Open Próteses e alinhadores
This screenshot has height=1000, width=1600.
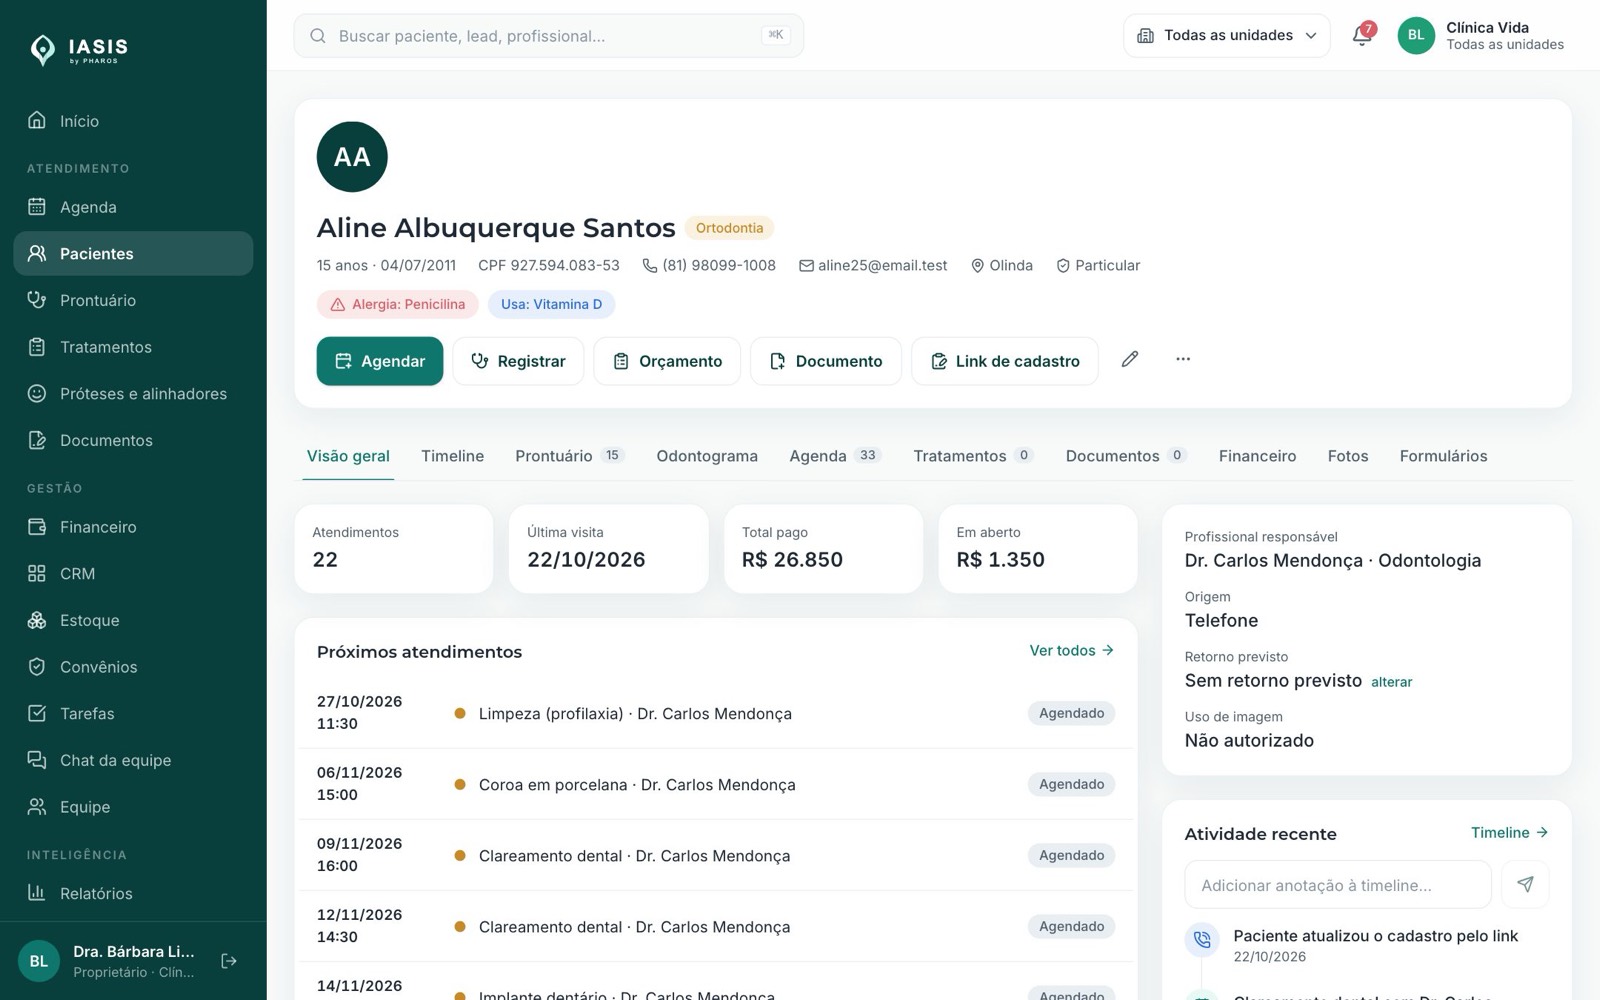click(133, 394)
